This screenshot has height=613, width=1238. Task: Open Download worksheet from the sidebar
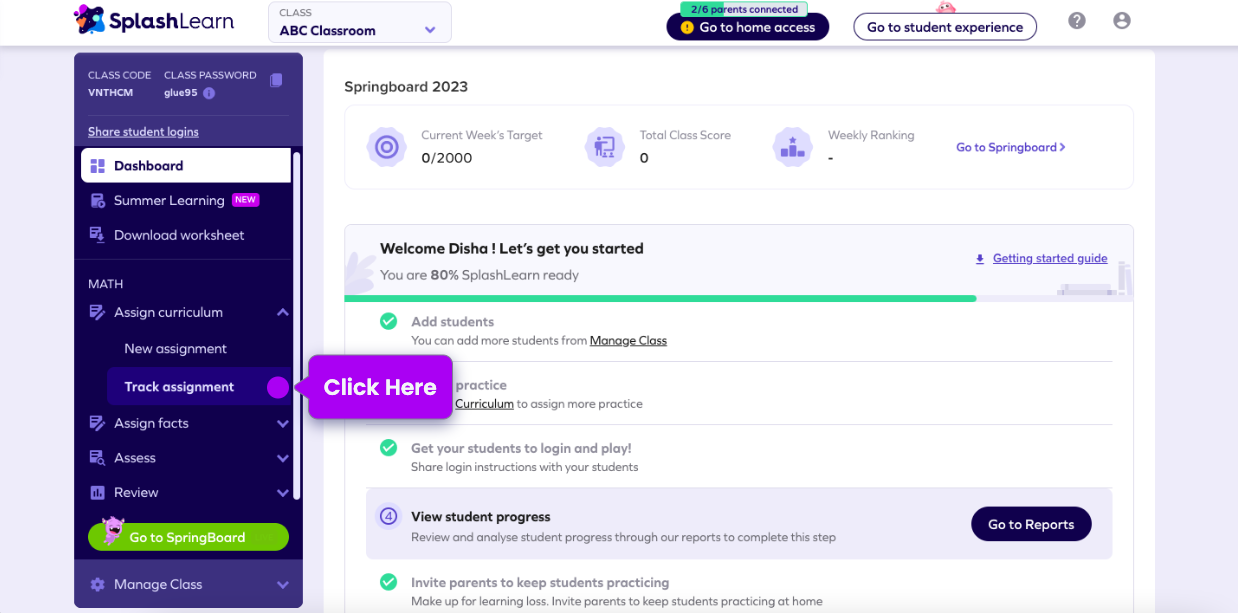click(x=179, y=235)
